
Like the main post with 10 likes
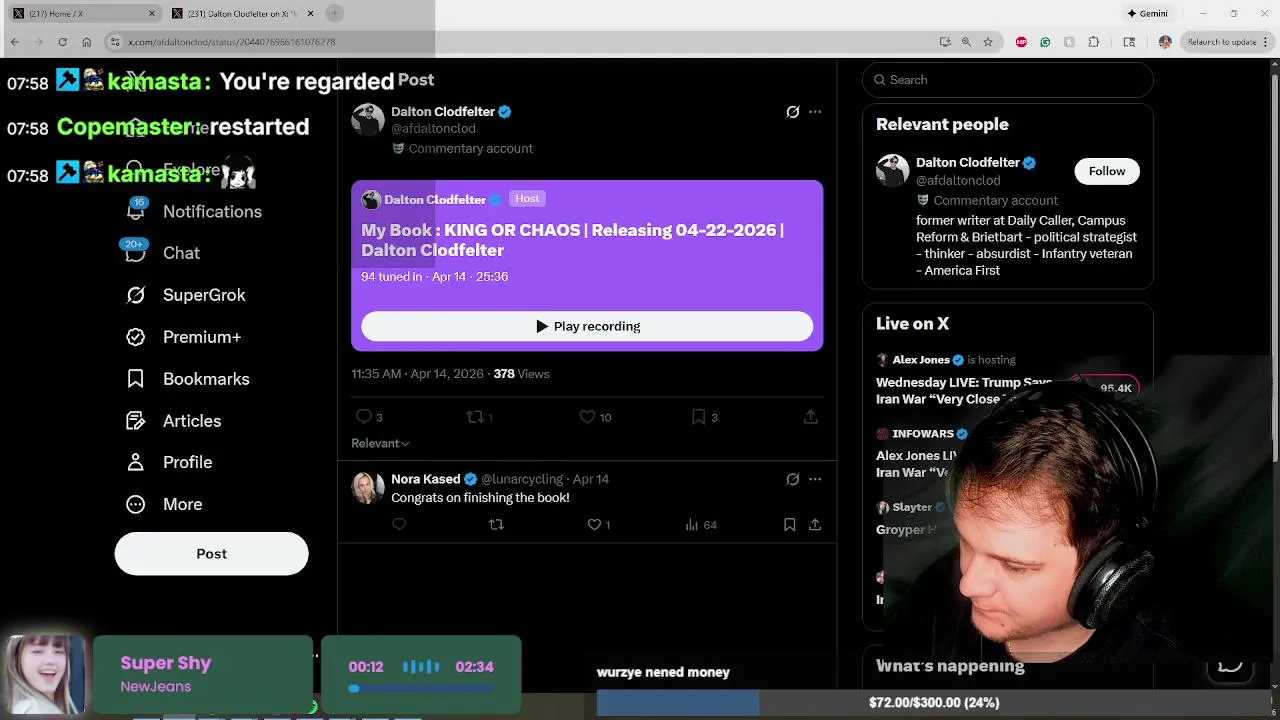(587, 416)
